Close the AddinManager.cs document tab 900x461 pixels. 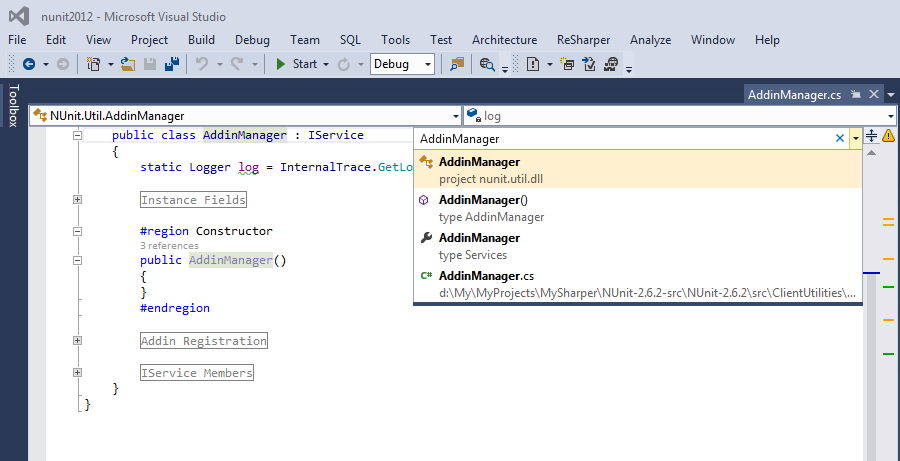(x=874, y=95)
